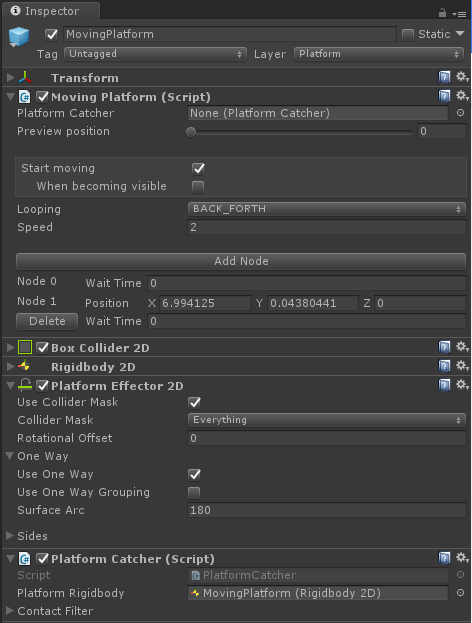Open Transform component help reference icon
This screenshot has height=623, width=472.
[x=444, y=77]
